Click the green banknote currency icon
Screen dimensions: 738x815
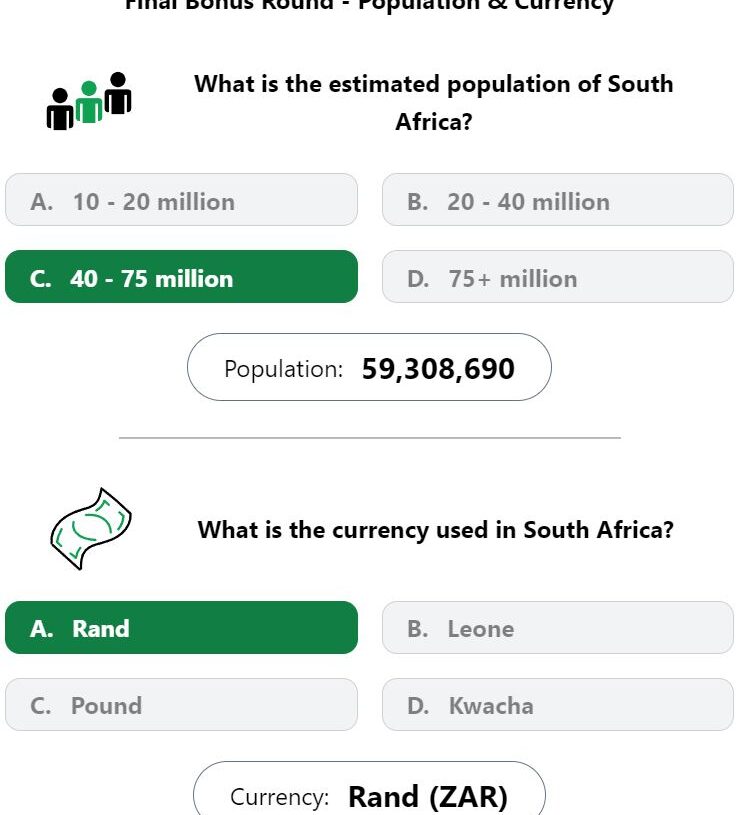(91, 529)
